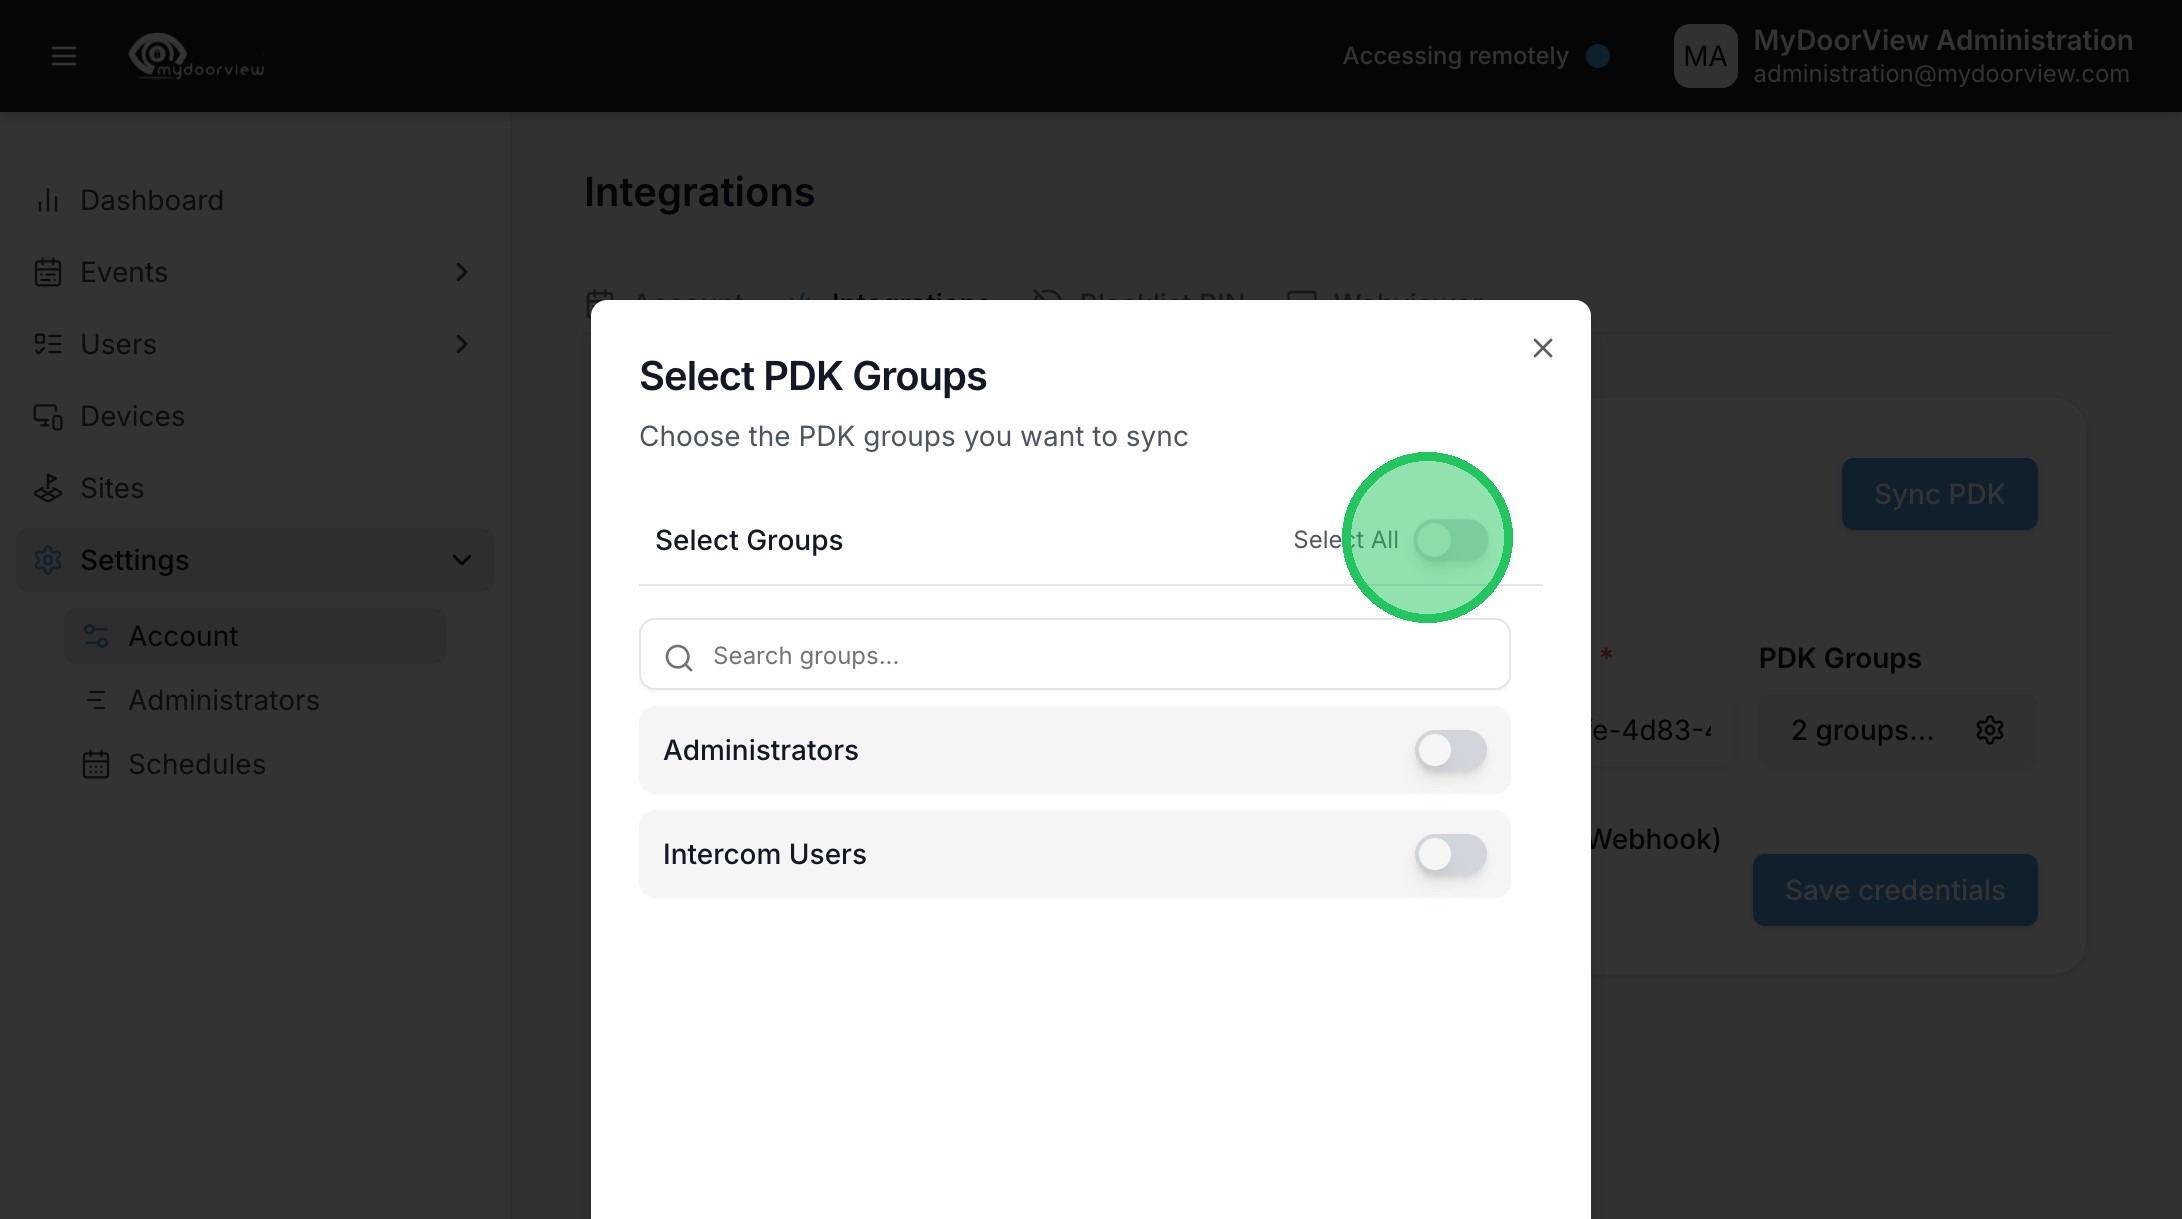Close the Select PDK Groups dialog
The height and width of the screenshot is (1219, 2182).
[x=1542, y=348]
